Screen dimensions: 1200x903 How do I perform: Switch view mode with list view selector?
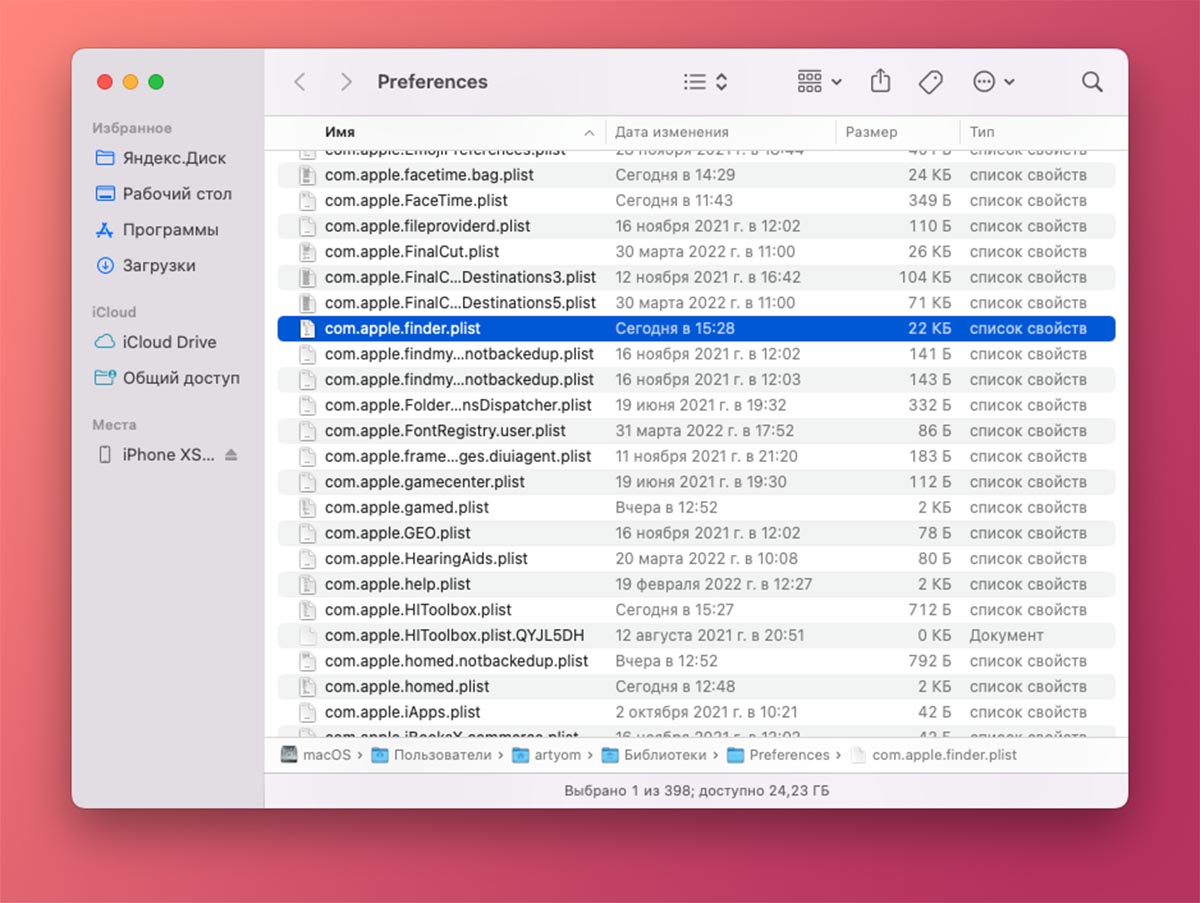(x=705, y=82)
